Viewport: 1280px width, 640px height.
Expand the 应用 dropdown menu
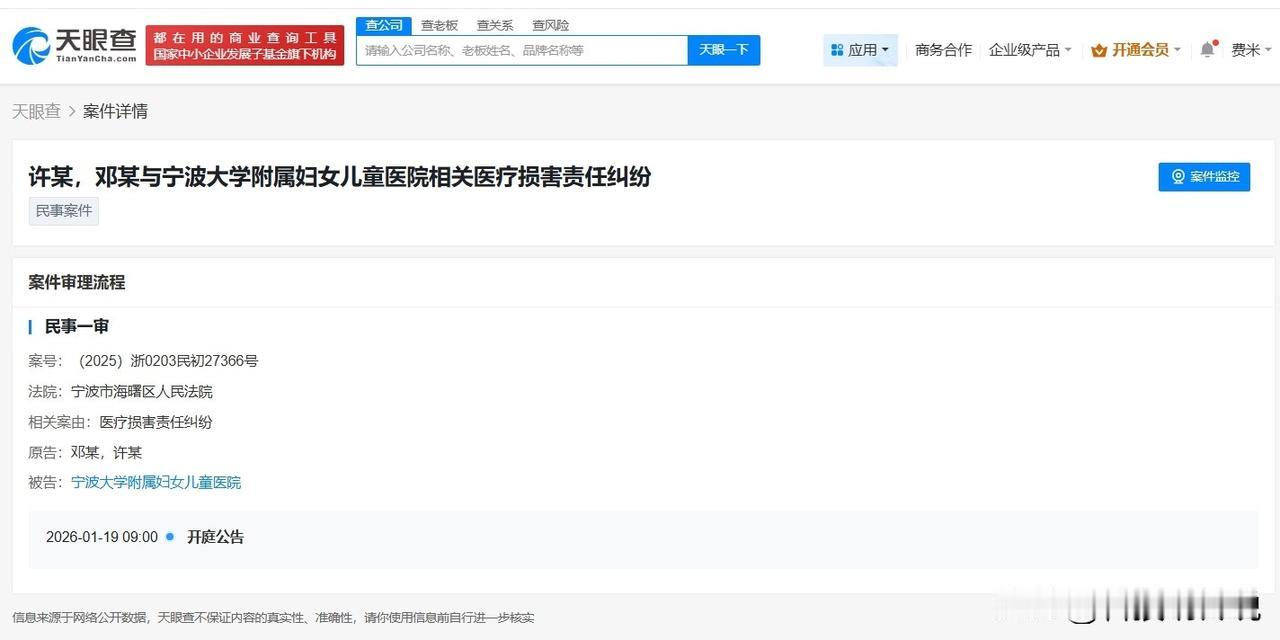[883, 49]
